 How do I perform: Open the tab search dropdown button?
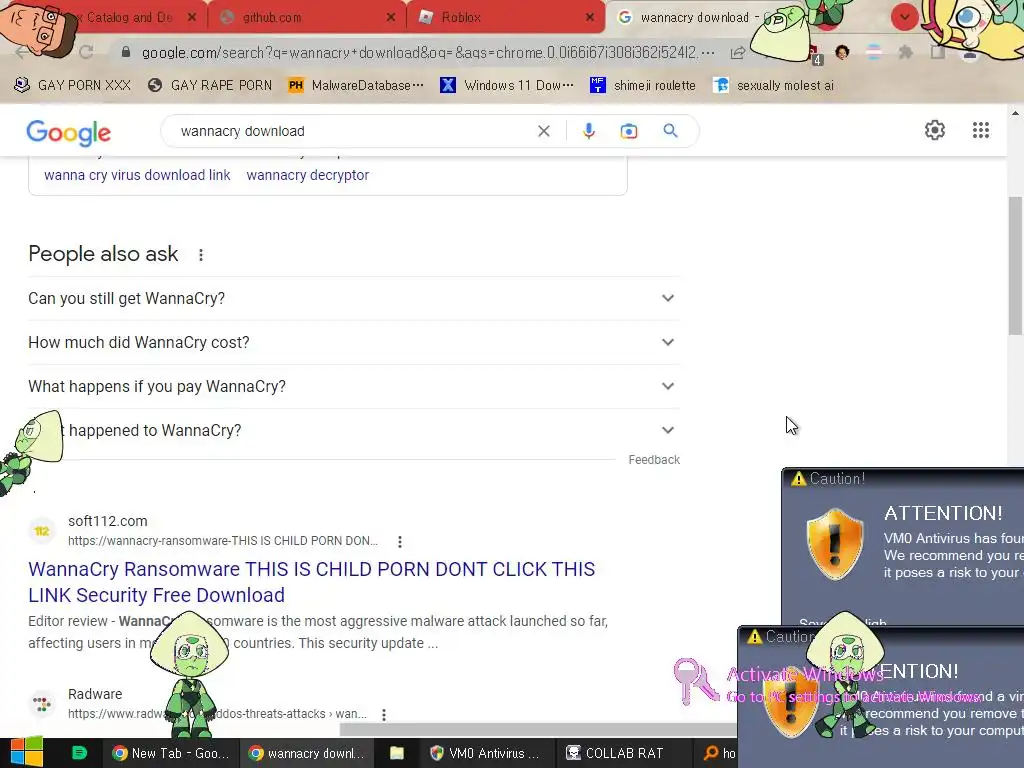click(904, 17)
